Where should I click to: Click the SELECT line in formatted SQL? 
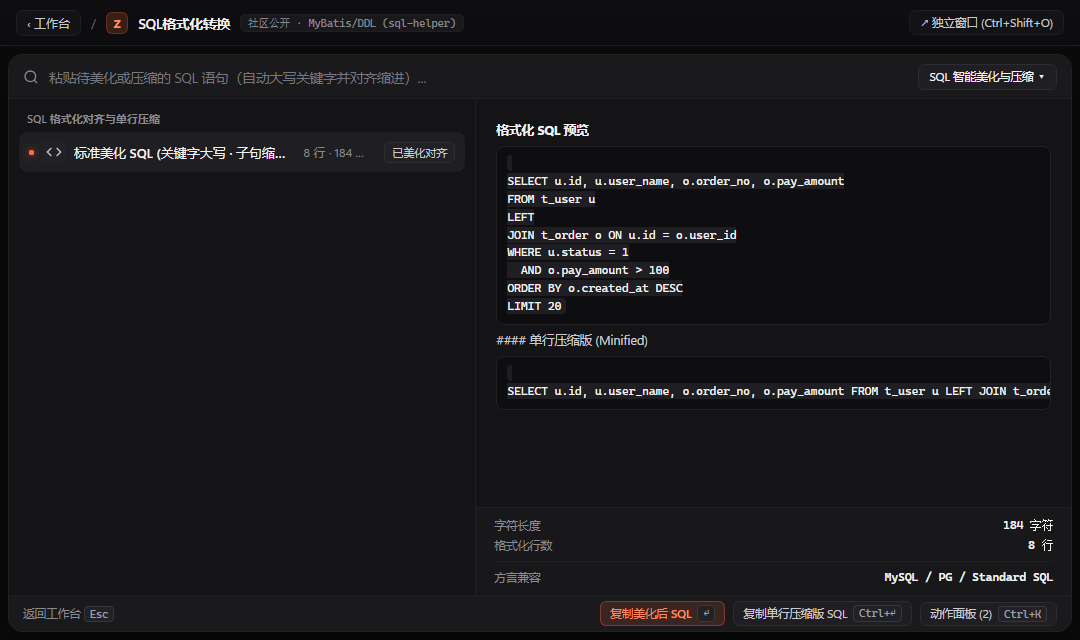pyautogui.click(x=675, y=181)
